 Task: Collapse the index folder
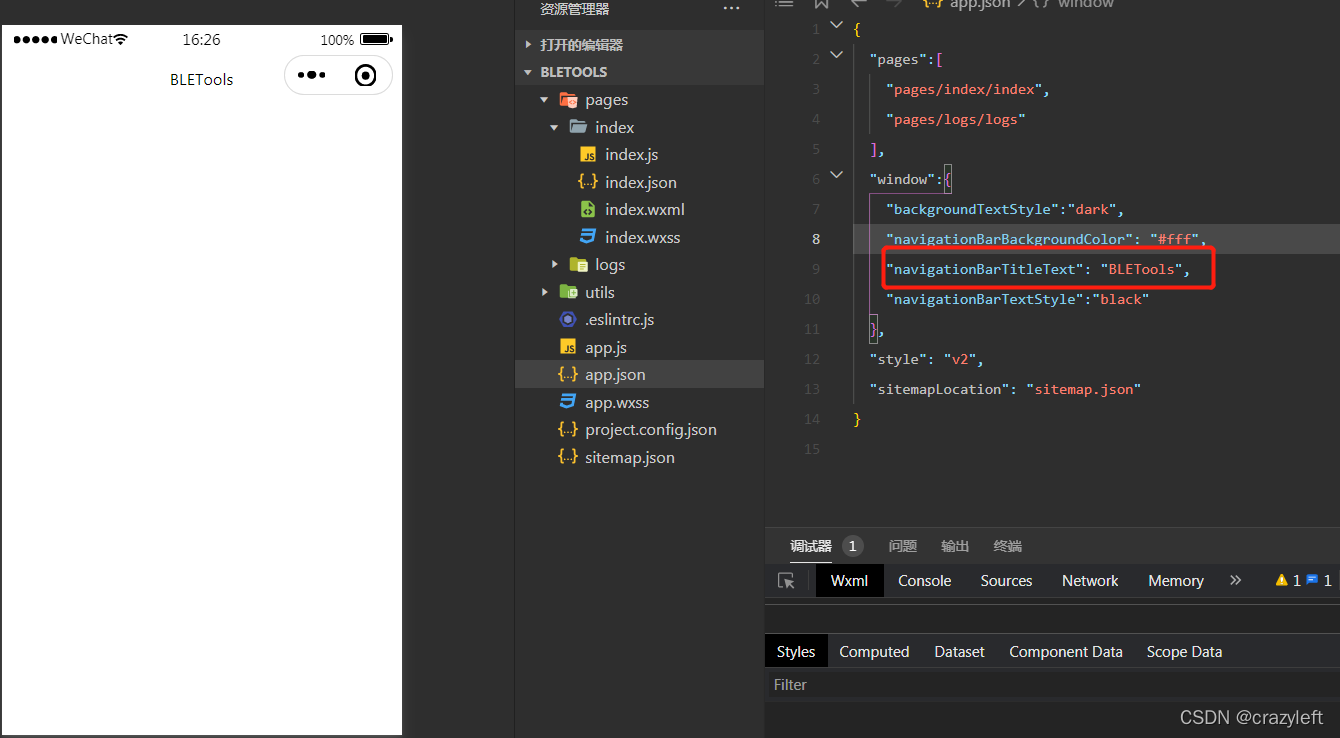pos(554,128)
